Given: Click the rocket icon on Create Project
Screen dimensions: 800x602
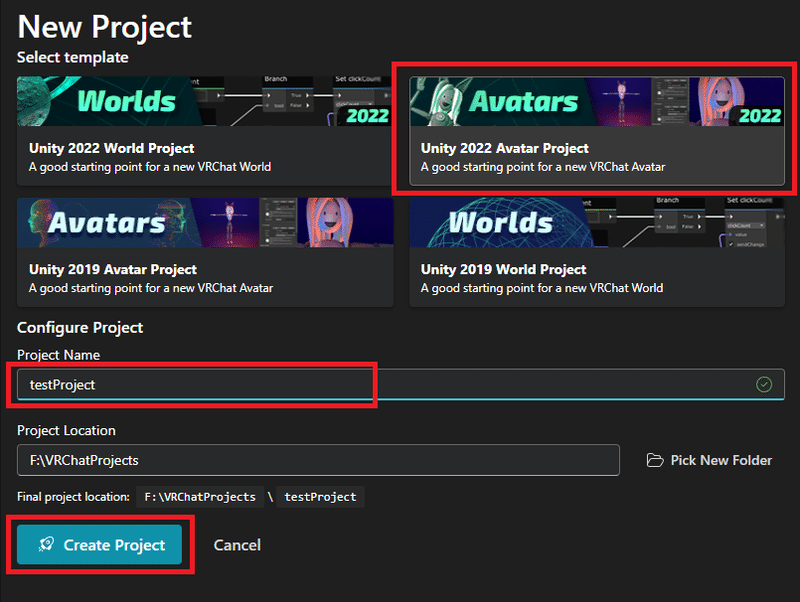Looking at the screenshot, I should pyautogui.click(x=46, y=544).
